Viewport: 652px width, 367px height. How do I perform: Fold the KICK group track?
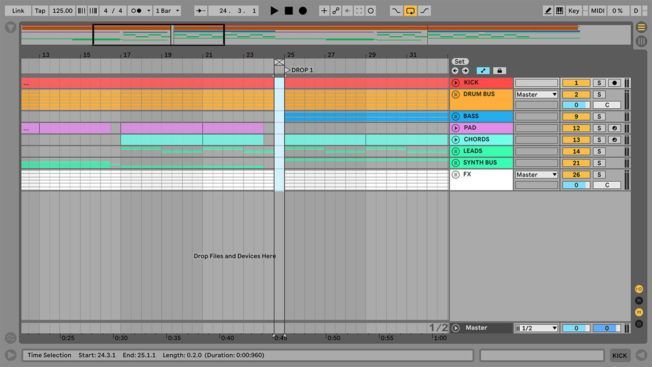[456, 83]
